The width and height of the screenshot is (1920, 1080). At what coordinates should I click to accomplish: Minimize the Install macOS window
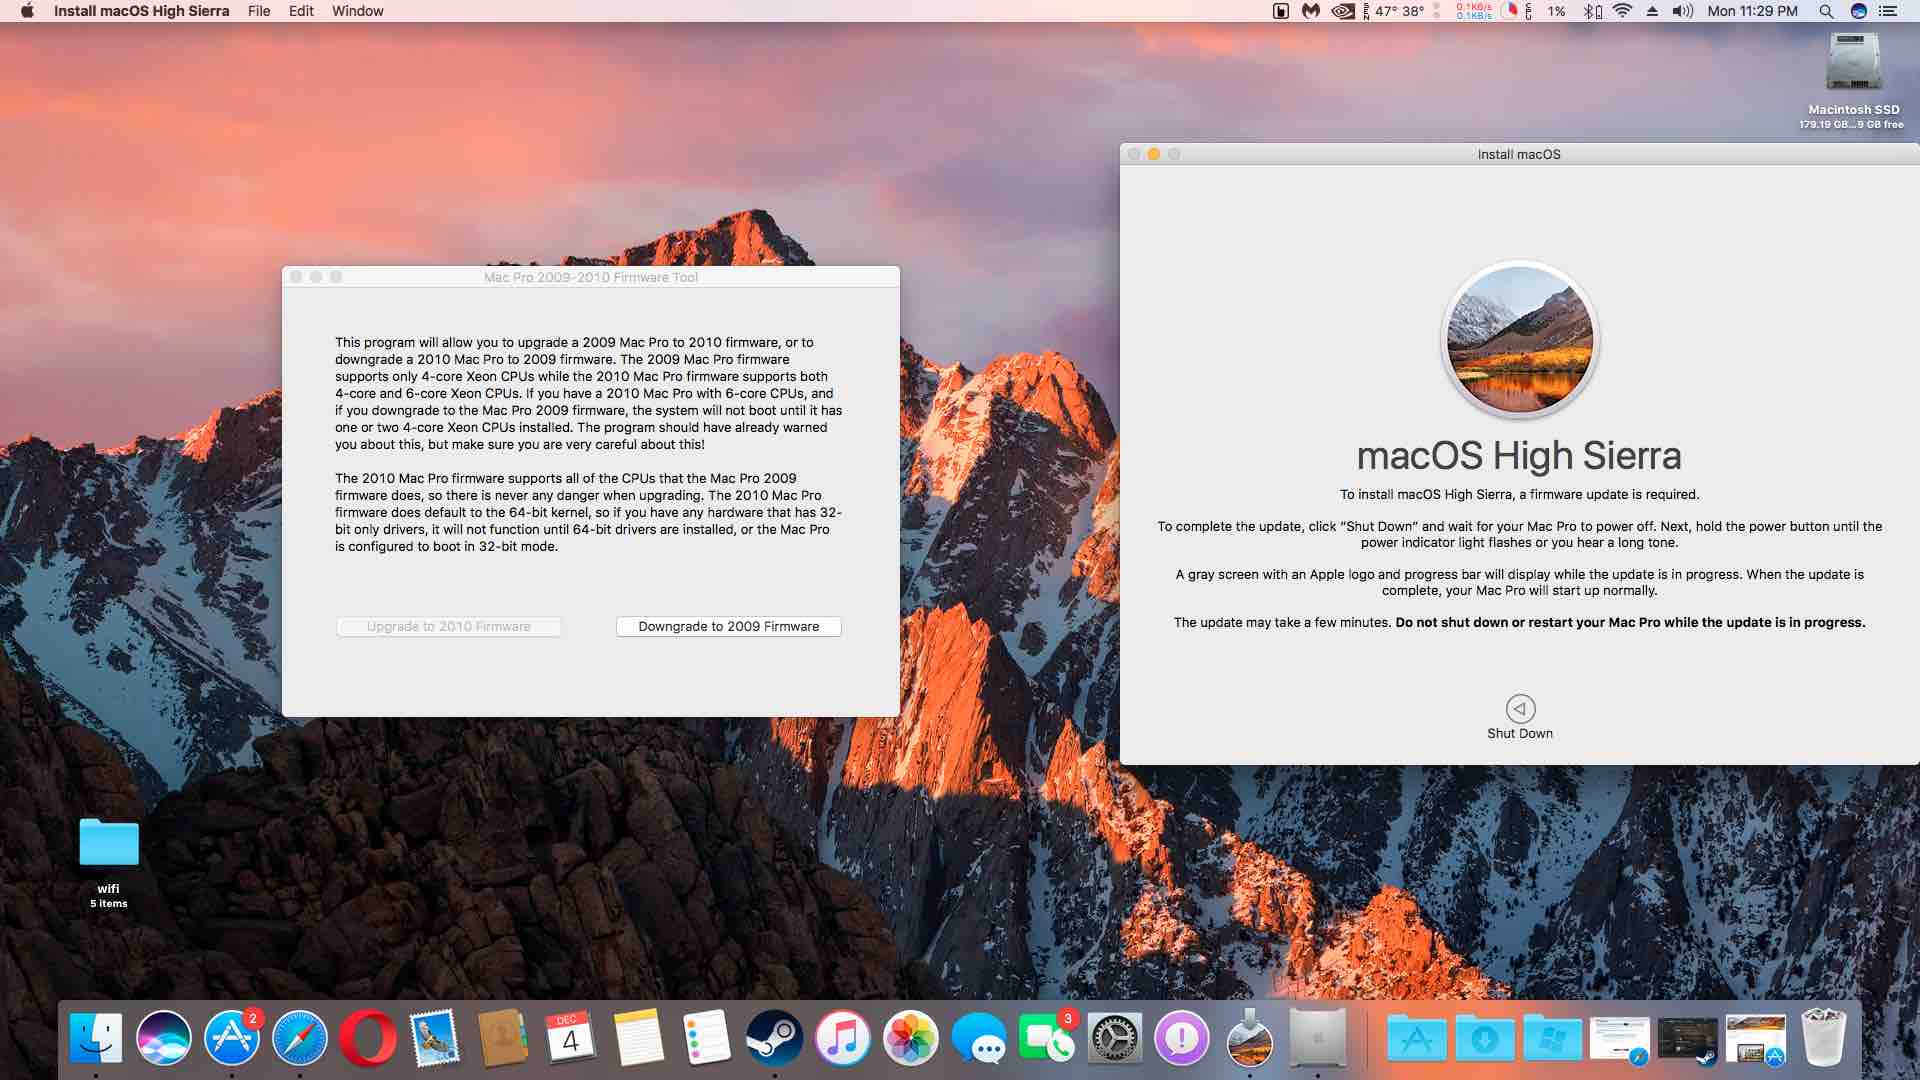click(x=1154, y=154)
